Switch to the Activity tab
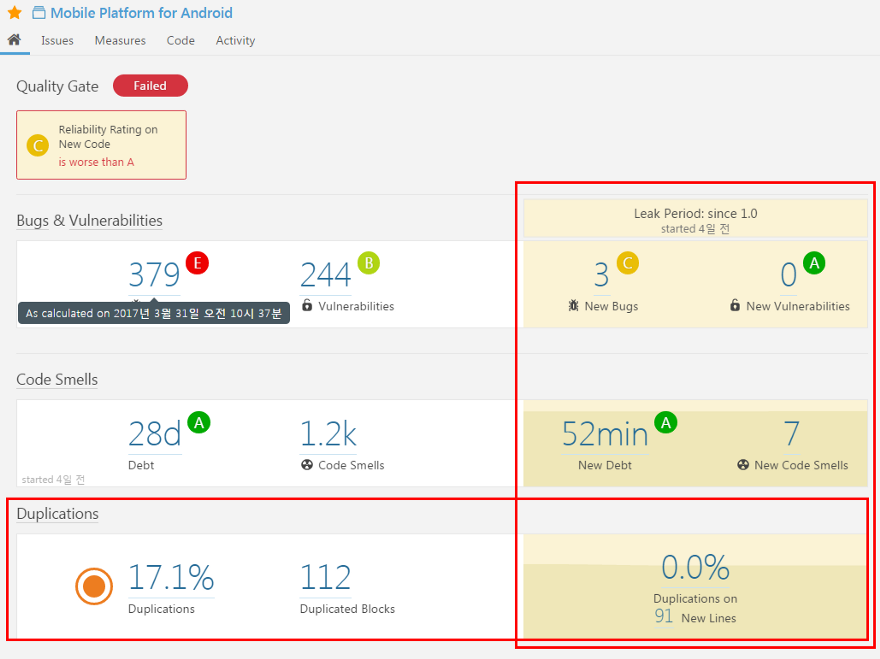The width and height of the screenshot is (880, 659). click(x=236, y=40)
